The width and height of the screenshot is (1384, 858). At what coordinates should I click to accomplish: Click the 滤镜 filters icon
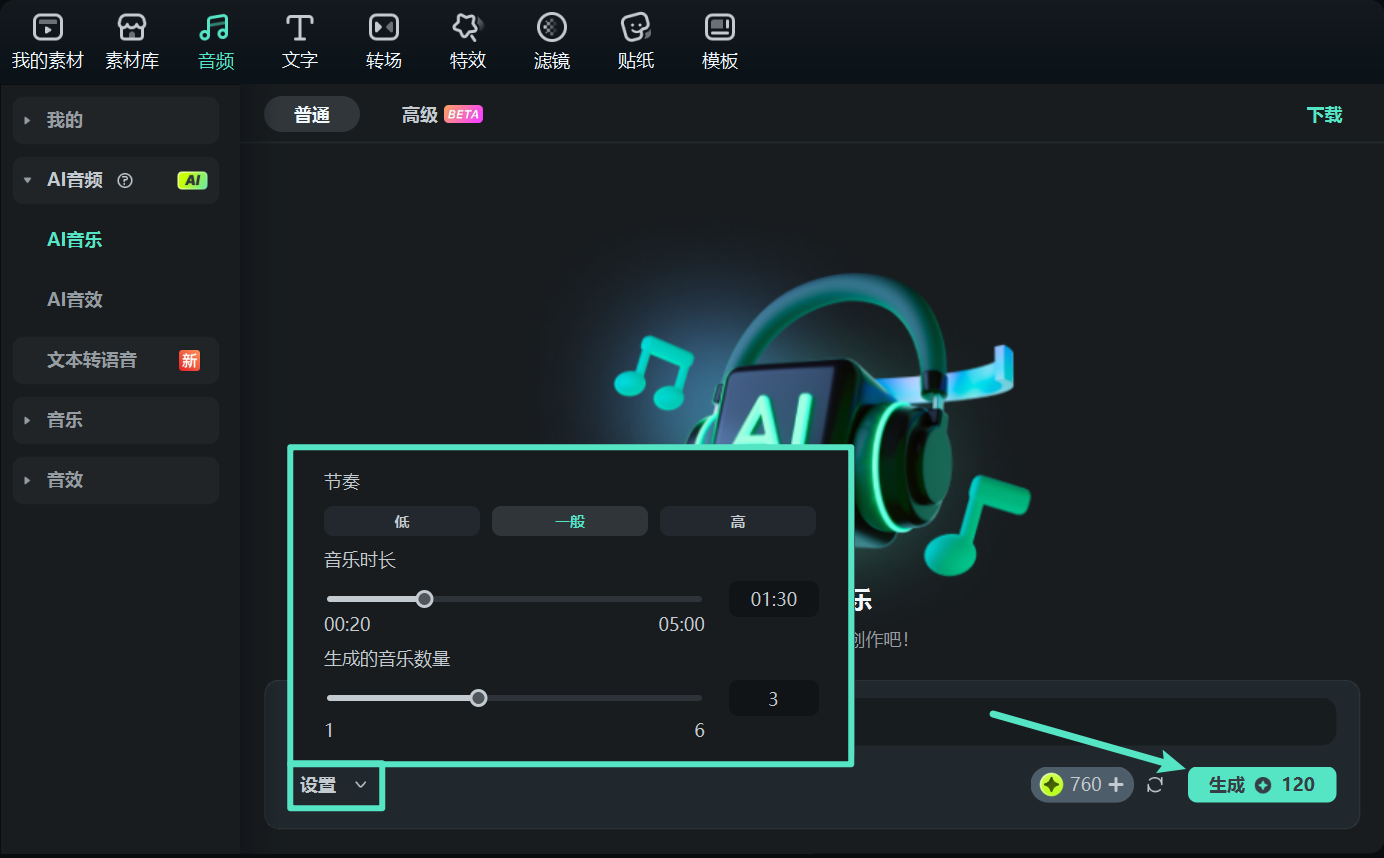tap(551, 38)
